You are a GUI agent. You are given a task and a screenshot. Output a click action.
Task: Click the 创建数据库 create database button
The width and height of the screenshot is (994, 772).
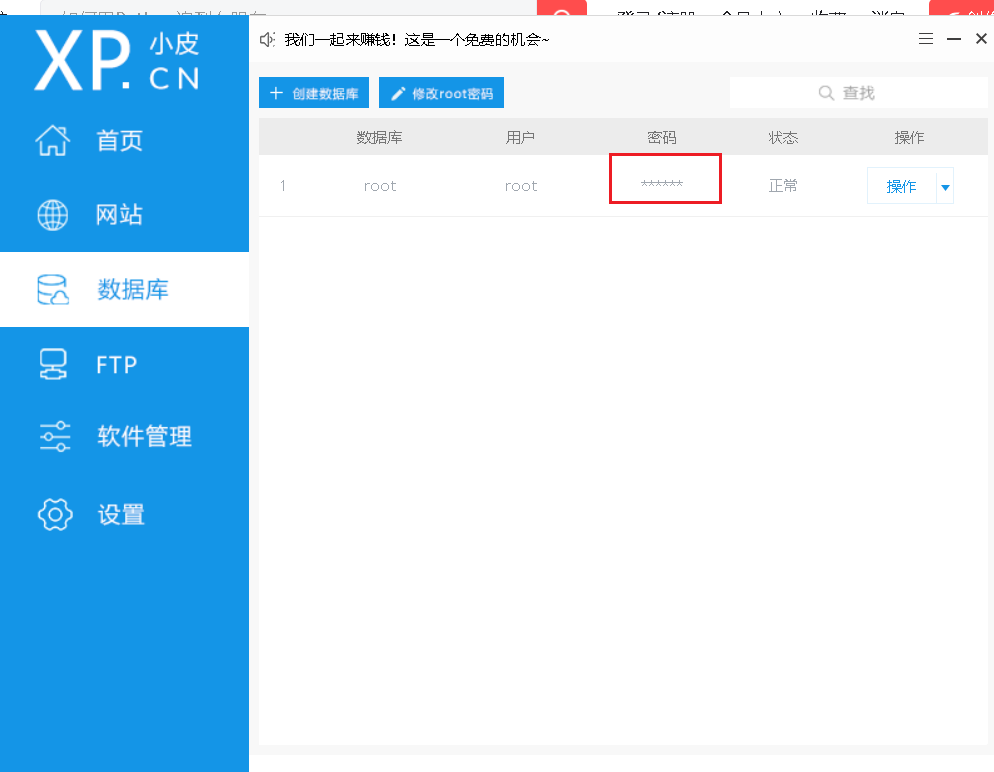[x=314, y=92]
